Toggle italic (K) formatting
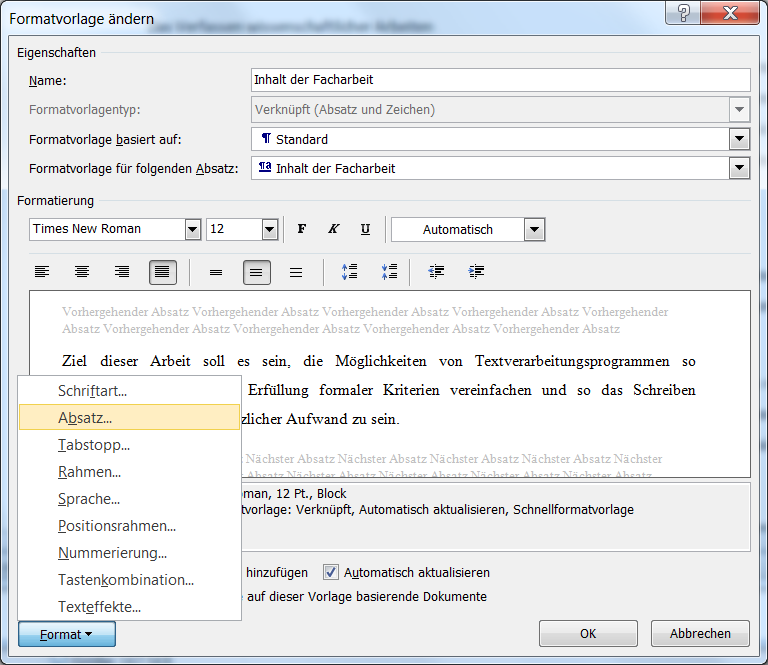Viewport: 768px width, 665px height. (x=334, y=229)
